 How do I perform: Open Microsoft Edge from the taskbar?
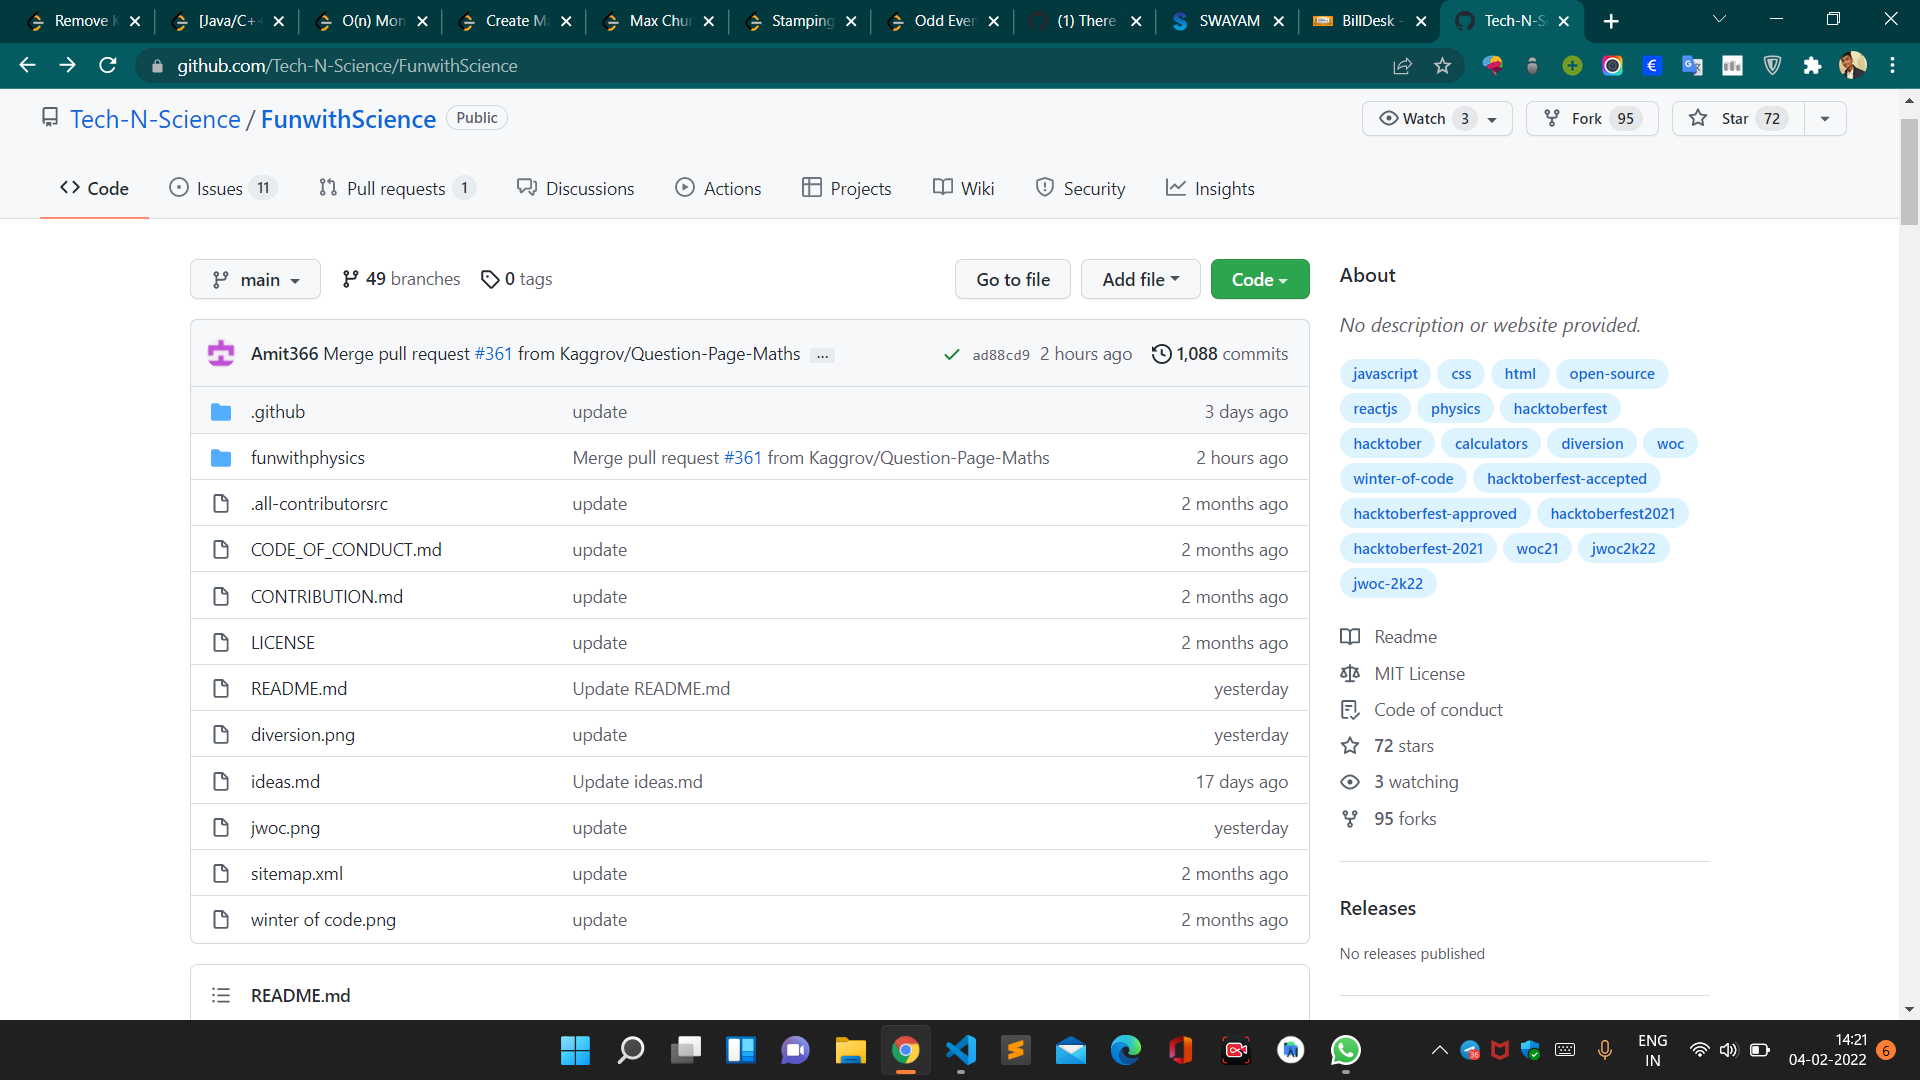tap(1126, 1050)
